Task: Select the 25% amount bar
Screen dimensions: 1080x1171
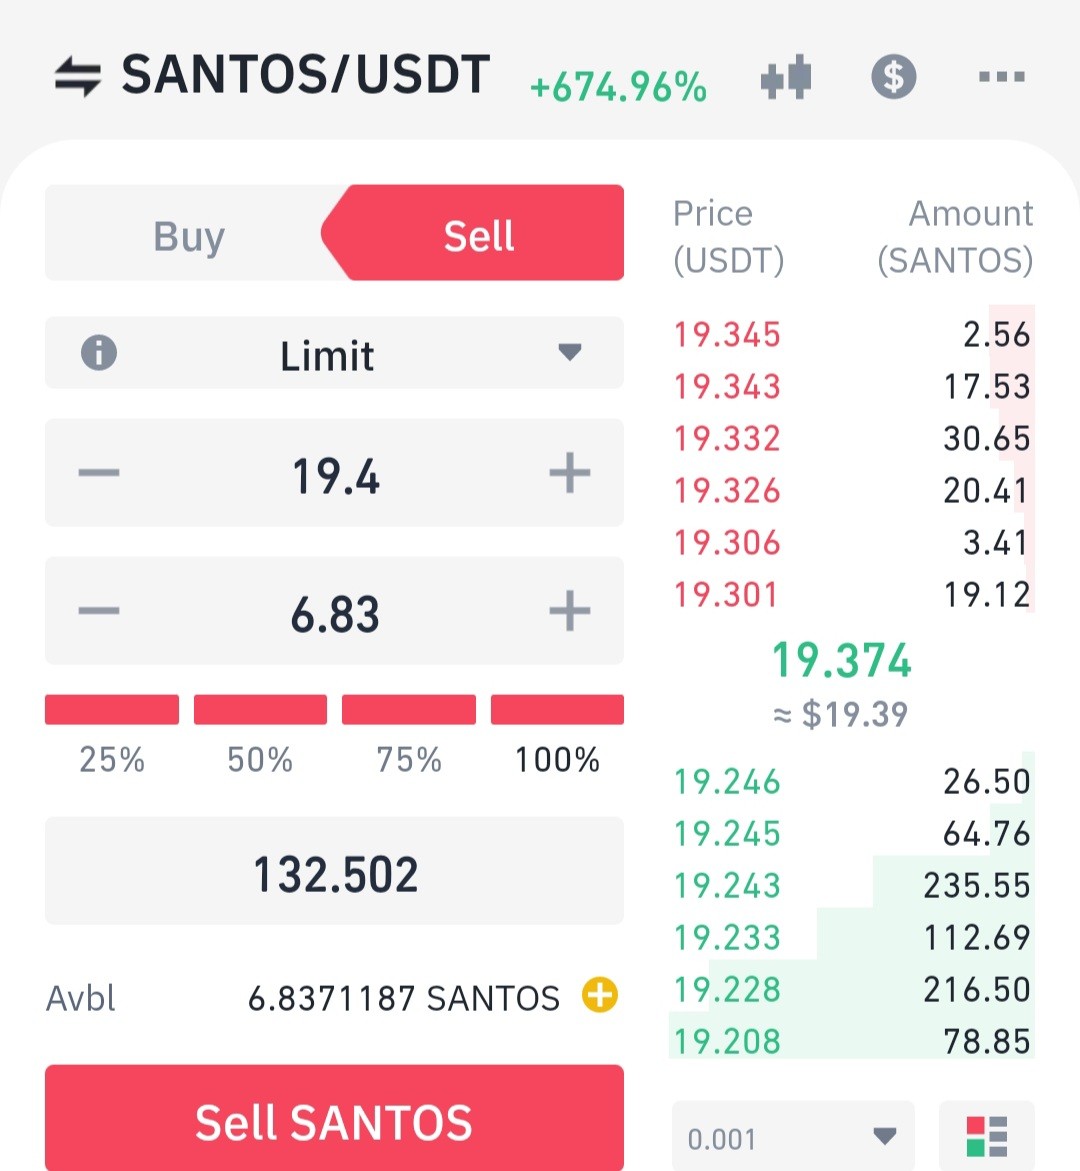Action: pos(112,709)
